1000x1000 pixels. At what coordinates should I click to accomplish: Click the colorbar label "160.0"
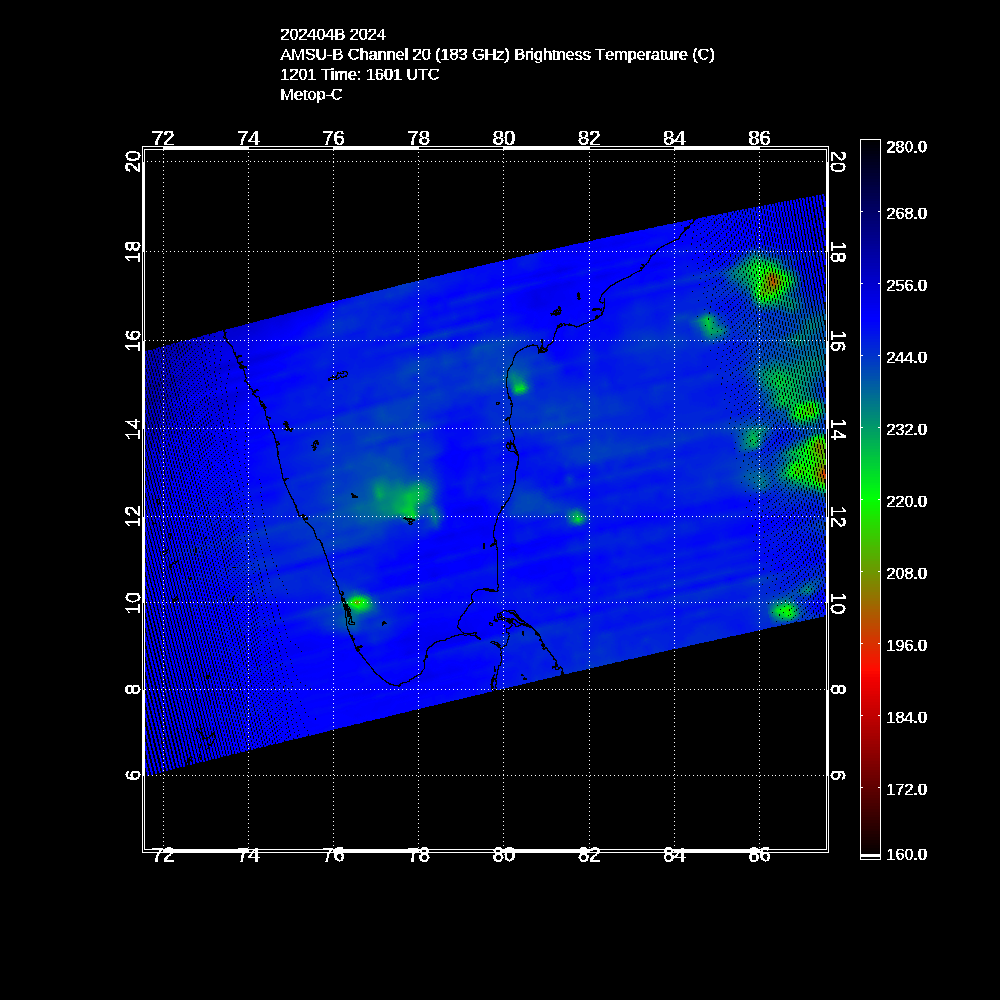coord(906,855)
